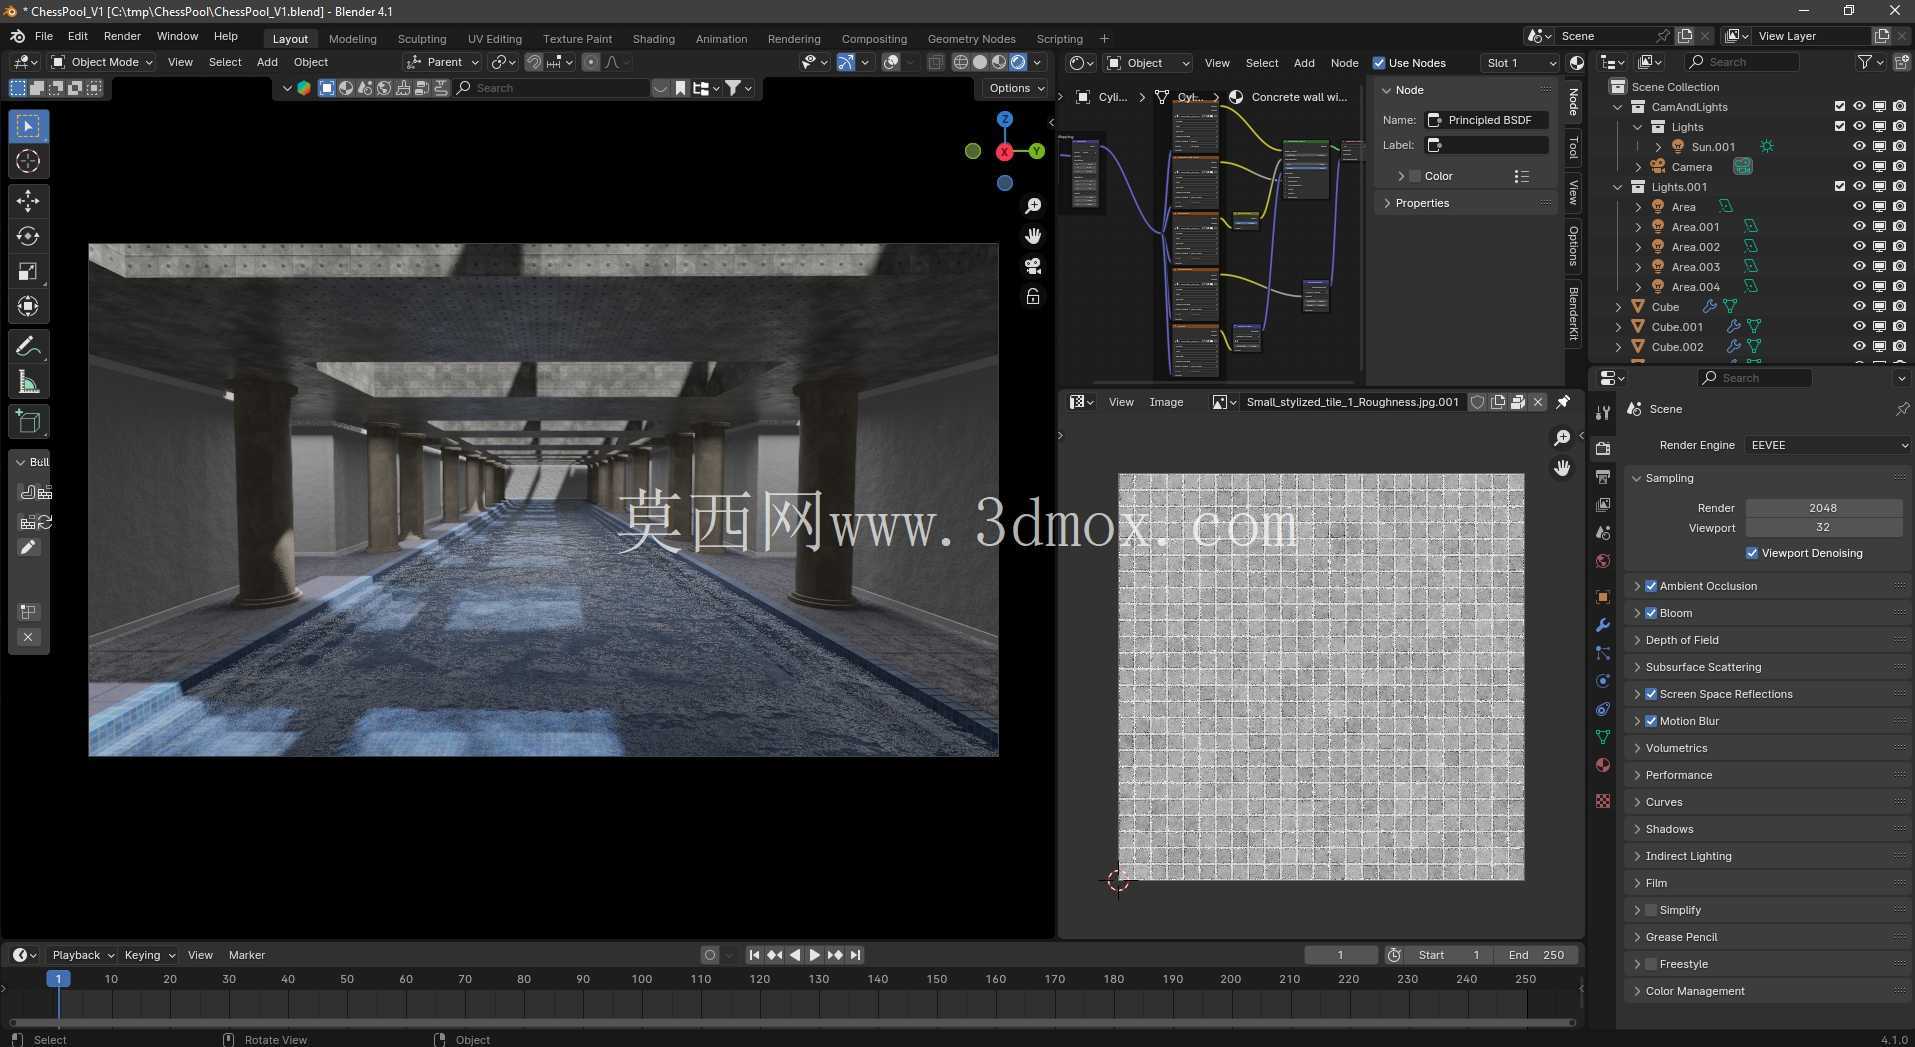Open the Render menu
This screenshot has height=1047, width=1915.
pos(122,36)
